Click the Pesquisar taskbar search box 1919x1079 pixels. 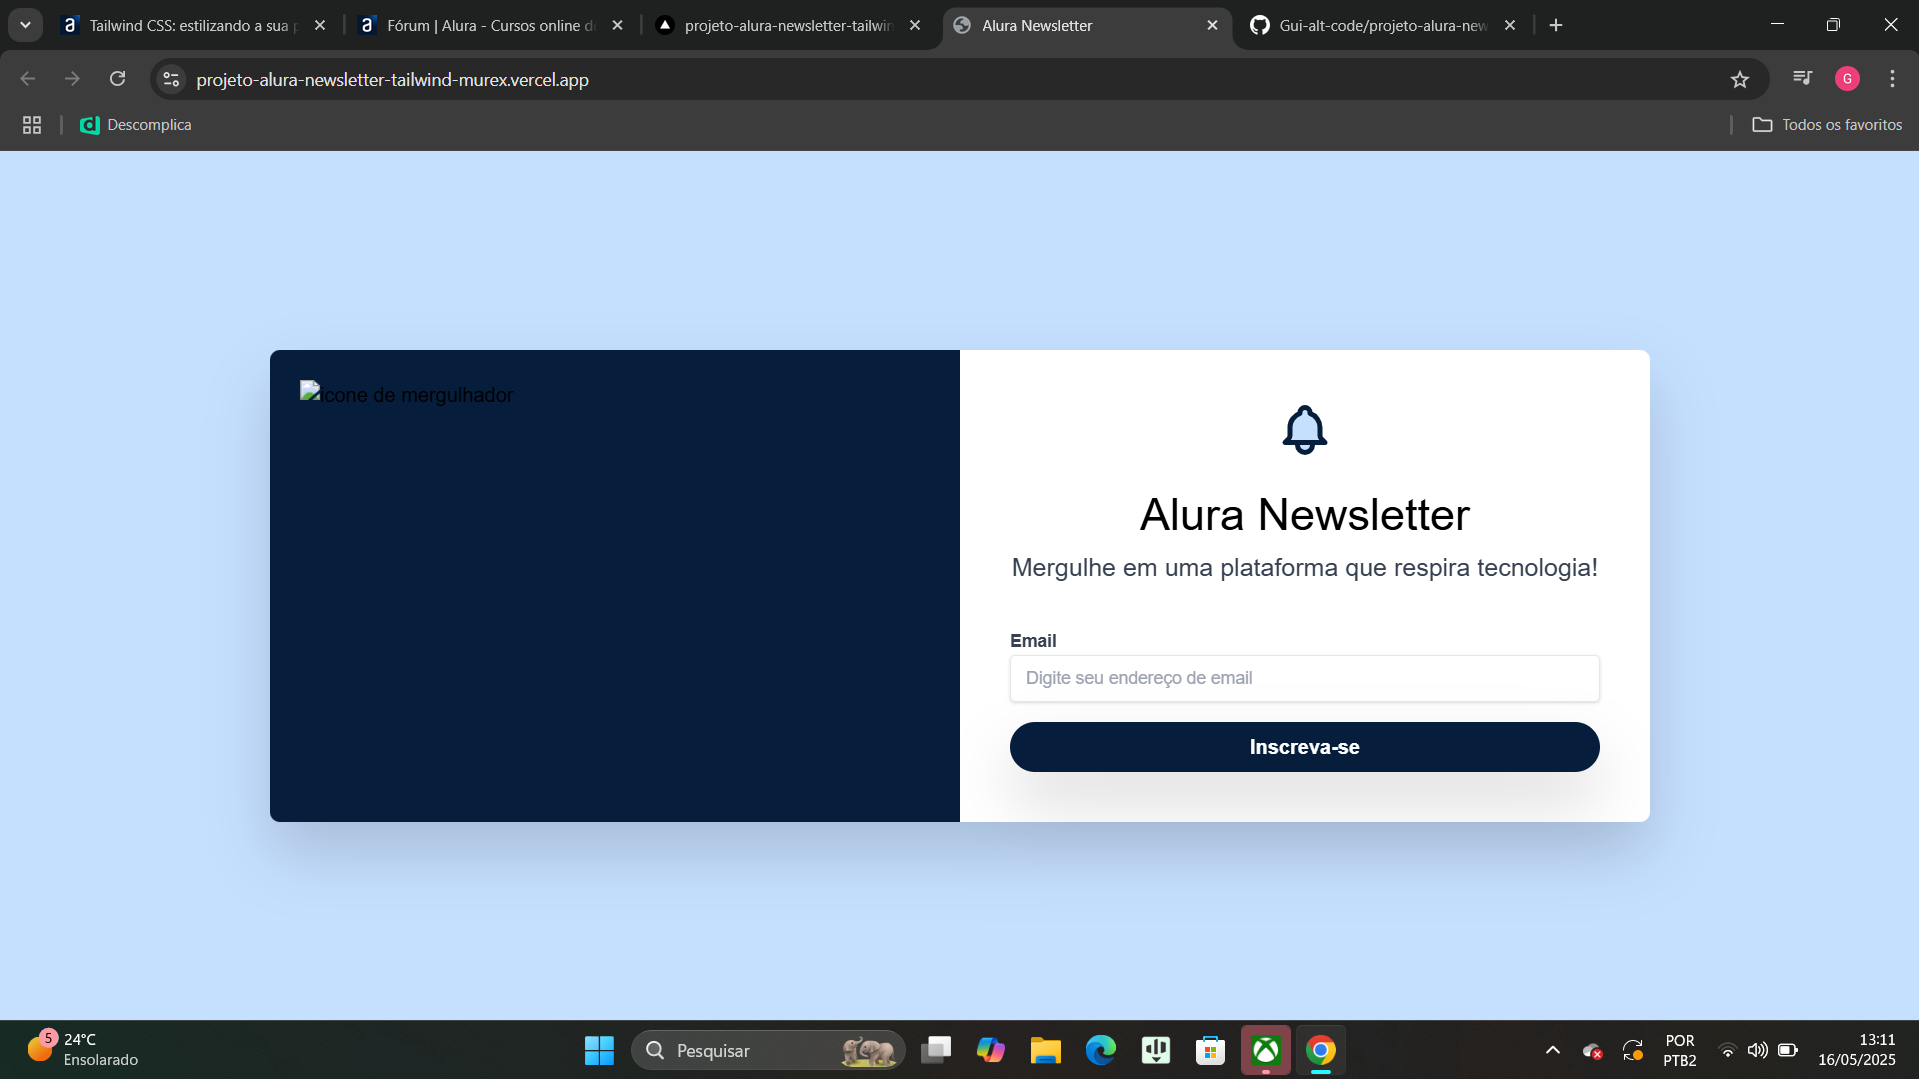[x=768, y=1050]
